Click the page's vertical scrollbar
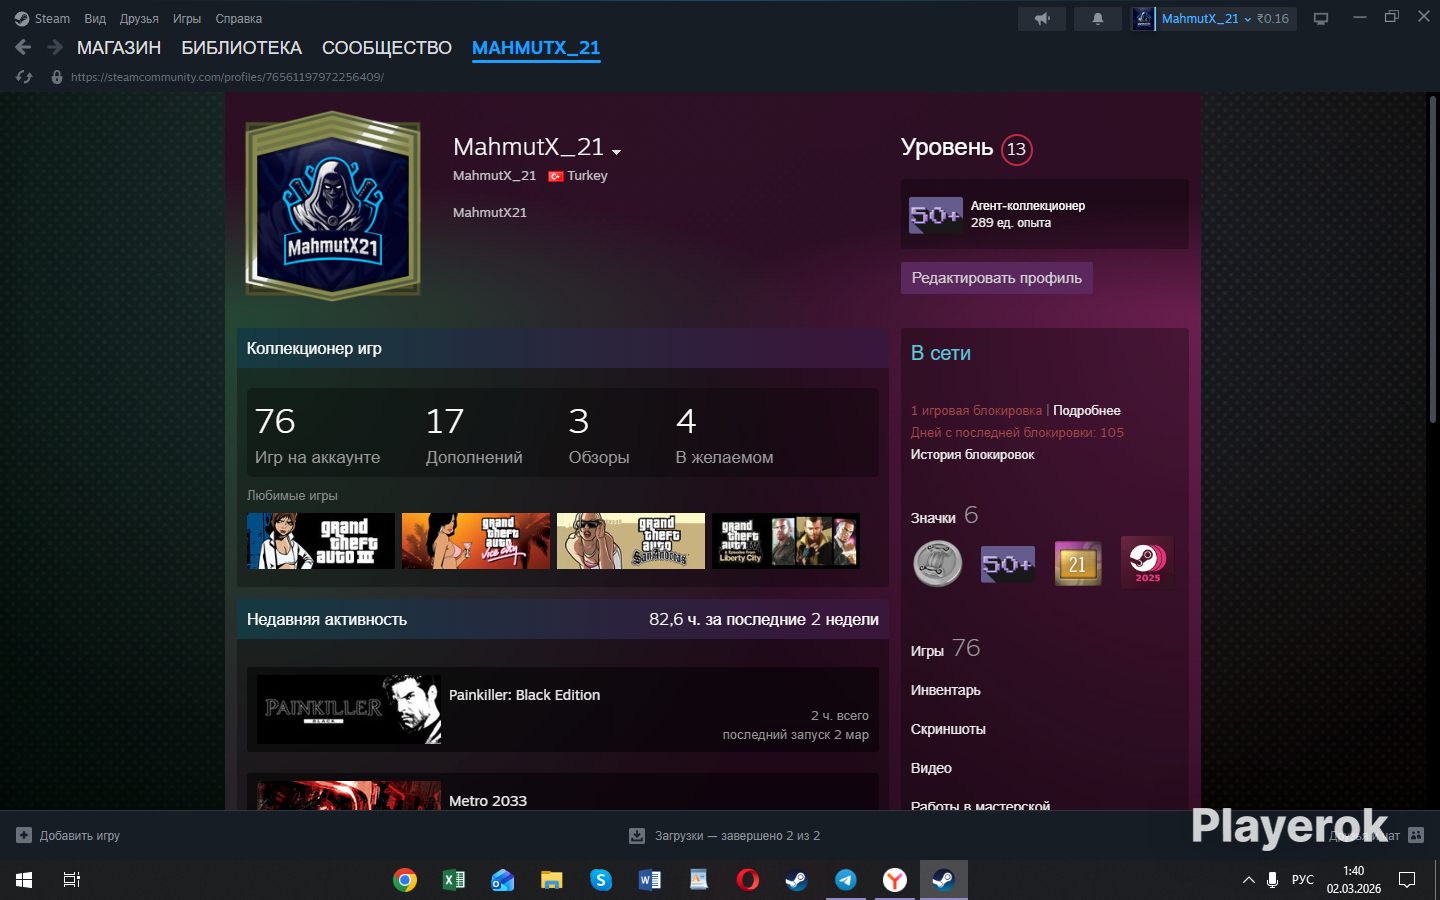1440x900 pixels. tap(1432, 260)
